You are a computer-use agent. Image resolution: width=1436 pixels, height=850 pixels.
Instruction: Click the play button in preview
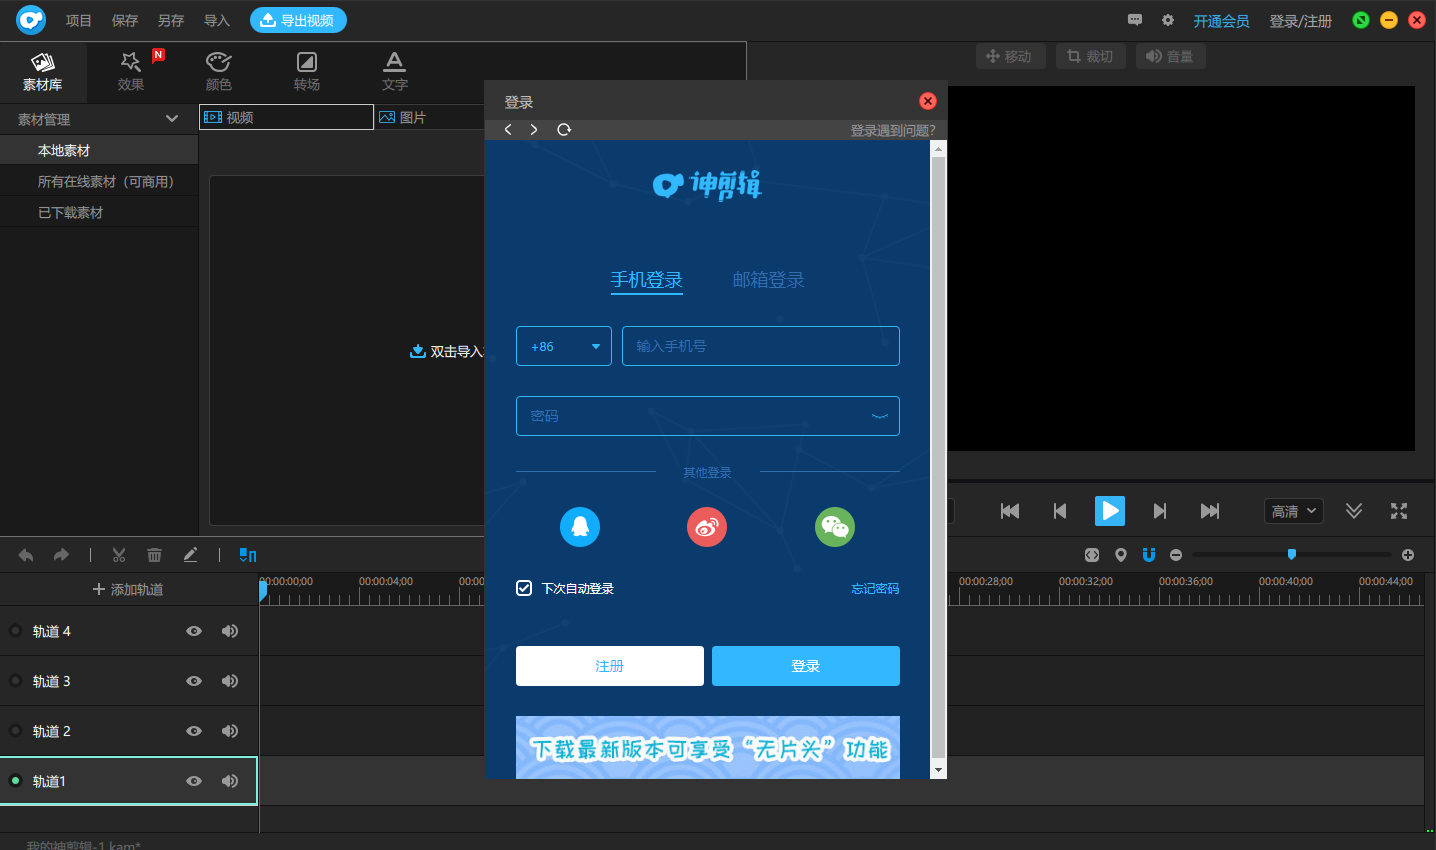pyautogui.click(x=1109, y=511)
